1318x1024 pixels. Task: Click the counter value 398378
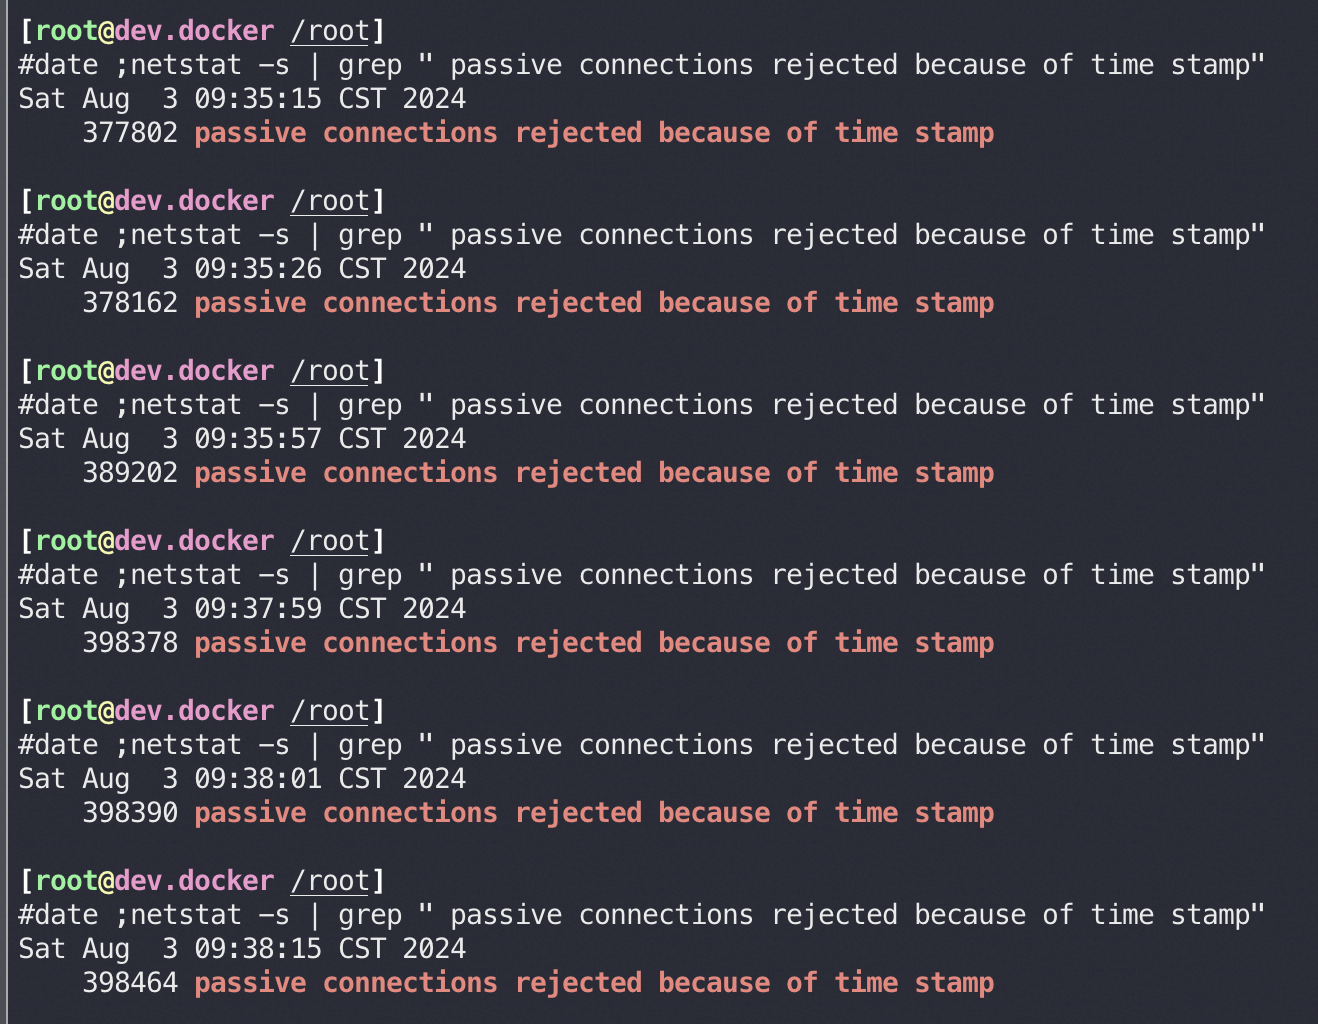tap(130, 642)
